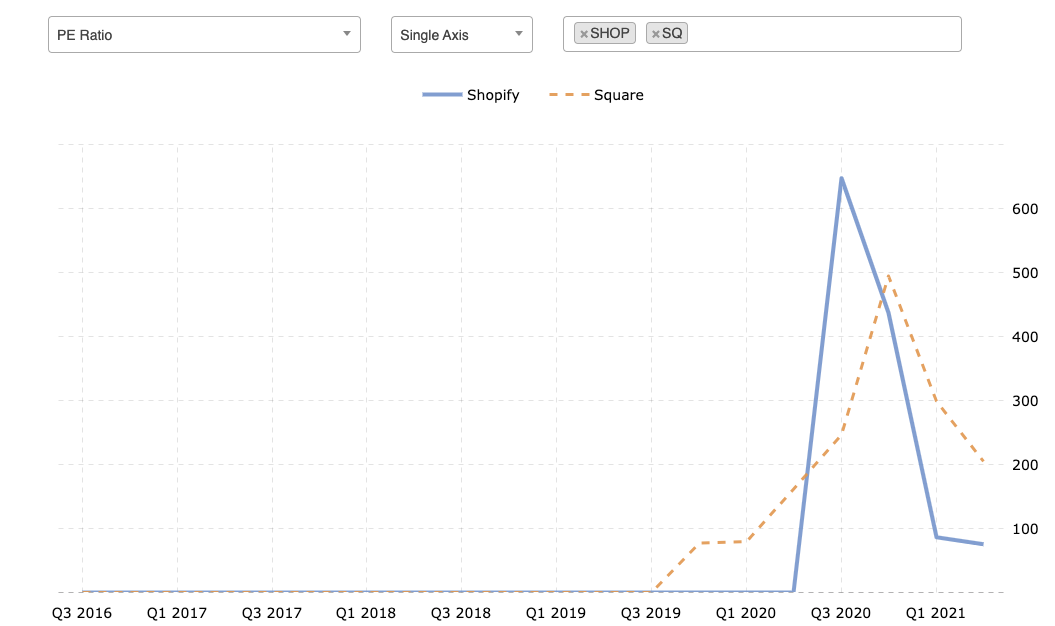This screenshot has width=1055, height=626.
Task: Click the Q3 2020 axis label
Action: point(840,613)
